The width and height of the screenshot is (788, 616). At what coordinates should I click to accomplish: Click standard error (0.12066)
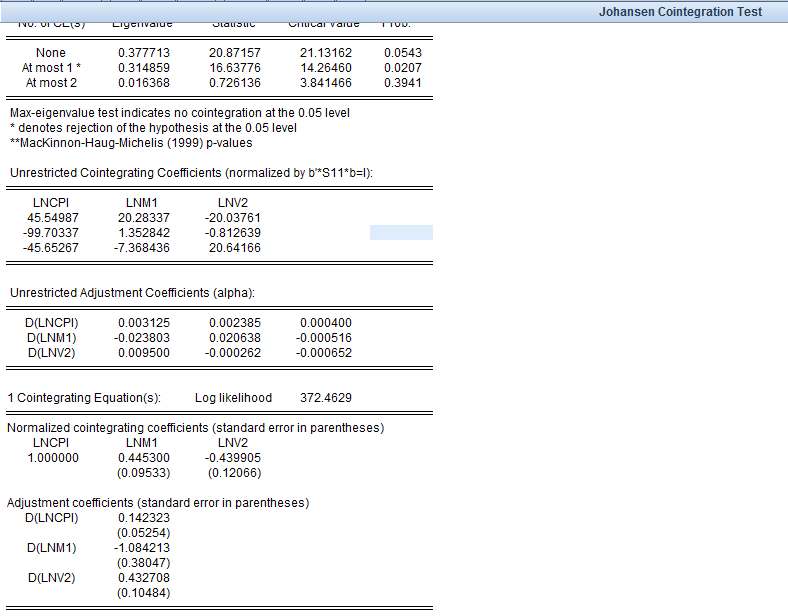(235, 473)
